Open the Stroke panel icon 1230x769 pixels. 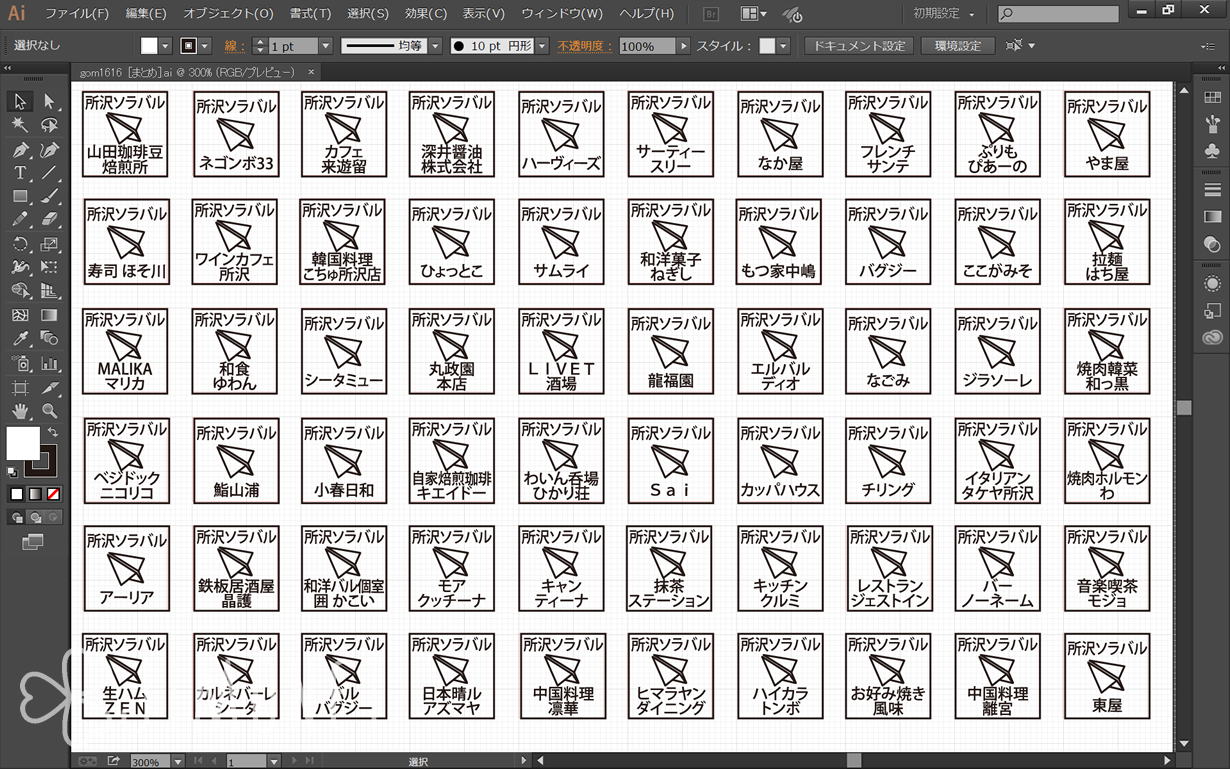pyautogui.click(x=1212, y=190)
